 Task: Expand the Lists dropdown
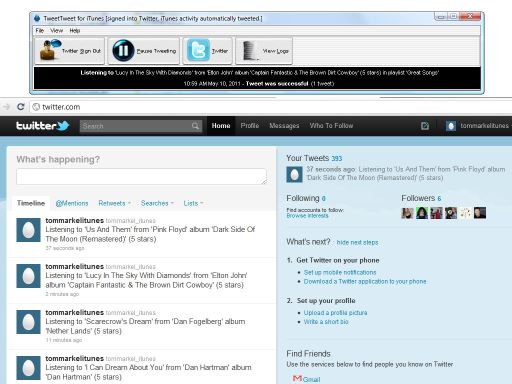coord(193,203)
